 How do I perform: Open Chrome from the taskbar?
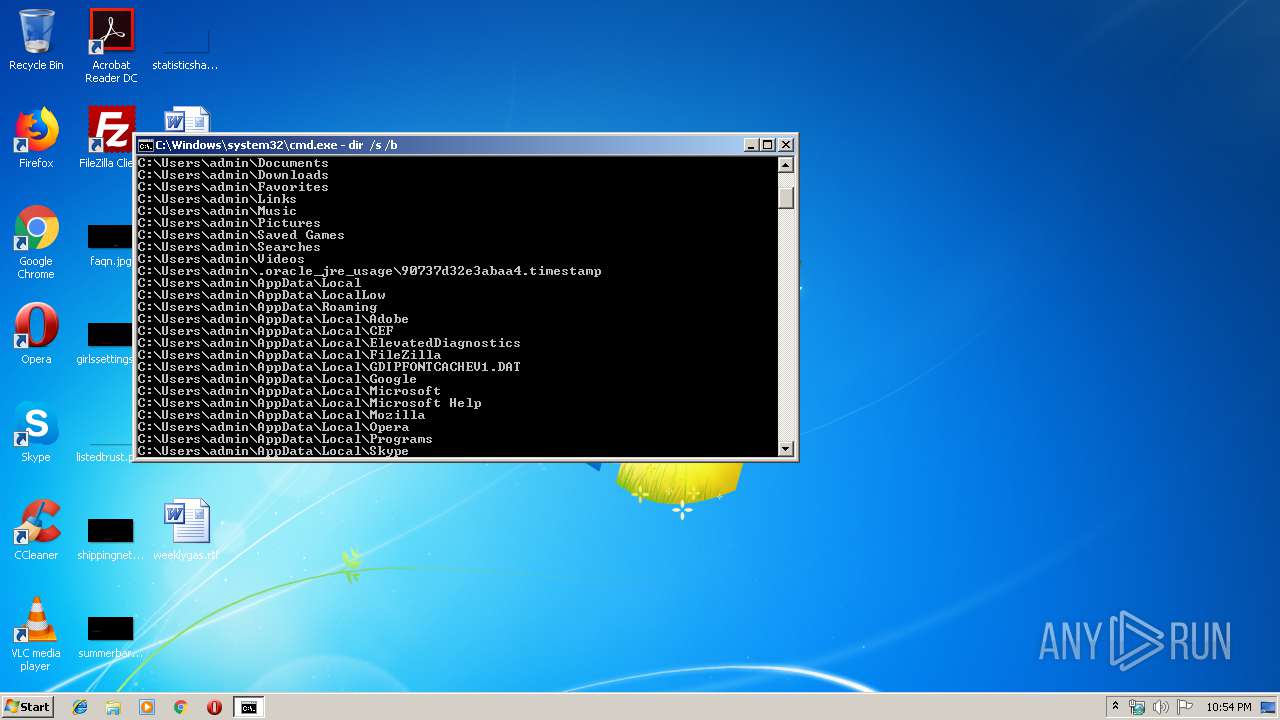(181, 707)
